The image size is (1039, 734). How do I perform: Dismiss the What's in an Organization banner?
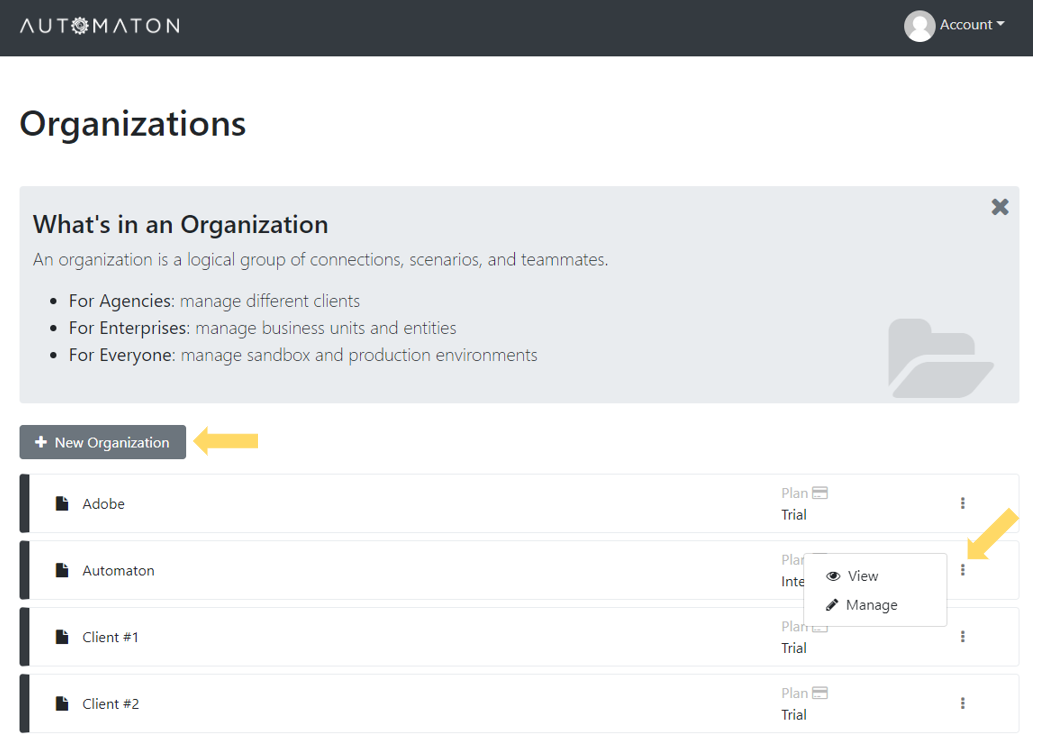[999, 207]
